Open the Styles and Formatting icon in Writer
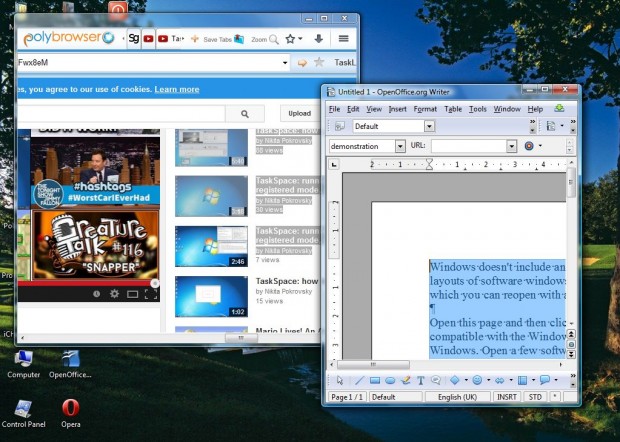The image size is (620, 442). click(x=340, y=126)
